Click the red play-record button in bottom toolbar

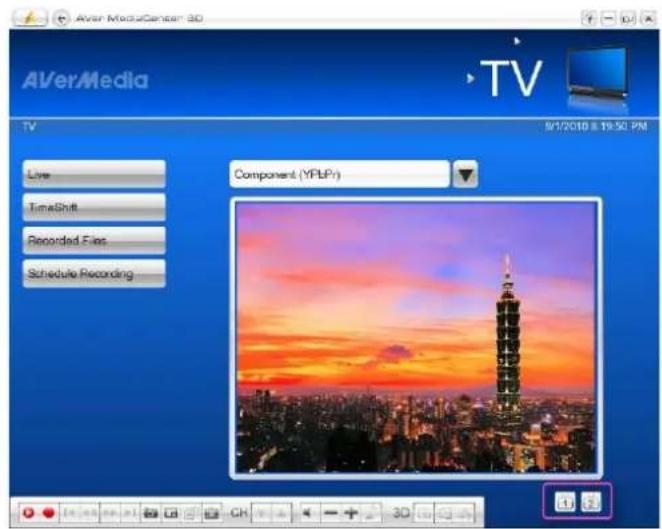pos(29,513)
